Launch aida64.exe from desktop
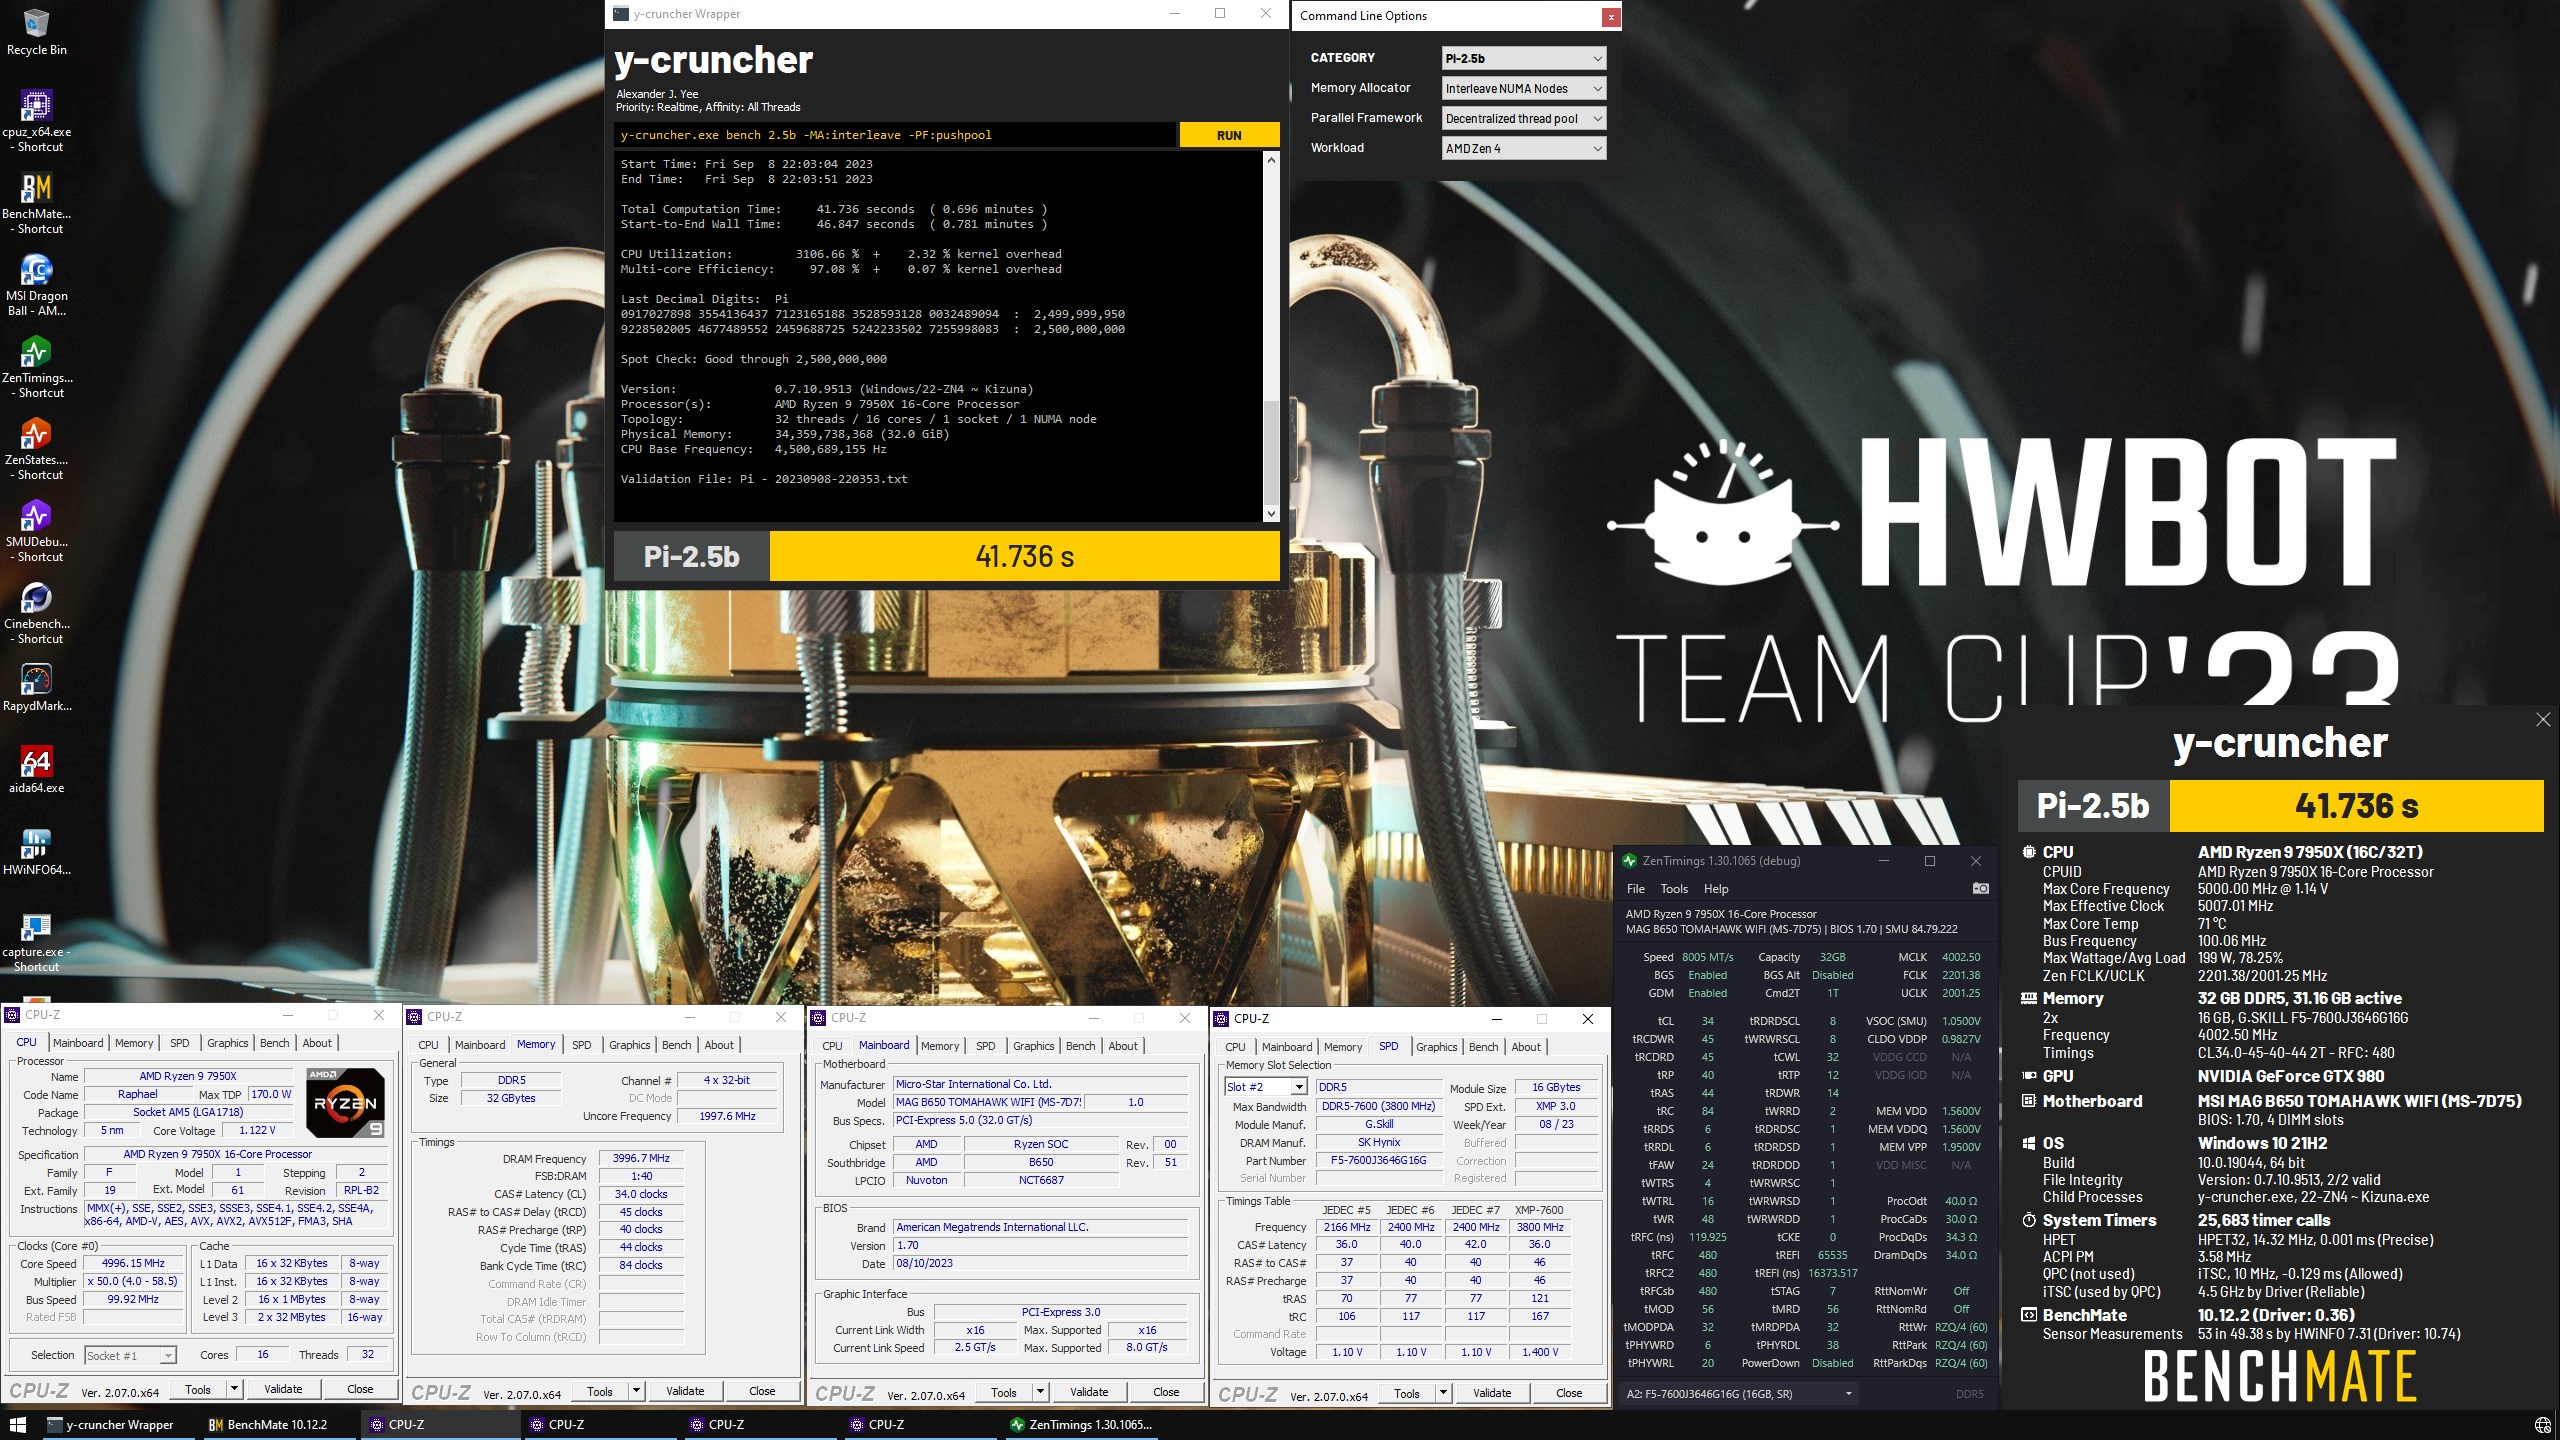The width and height of the screenshot is (2560, 1440). click(36, 770)
